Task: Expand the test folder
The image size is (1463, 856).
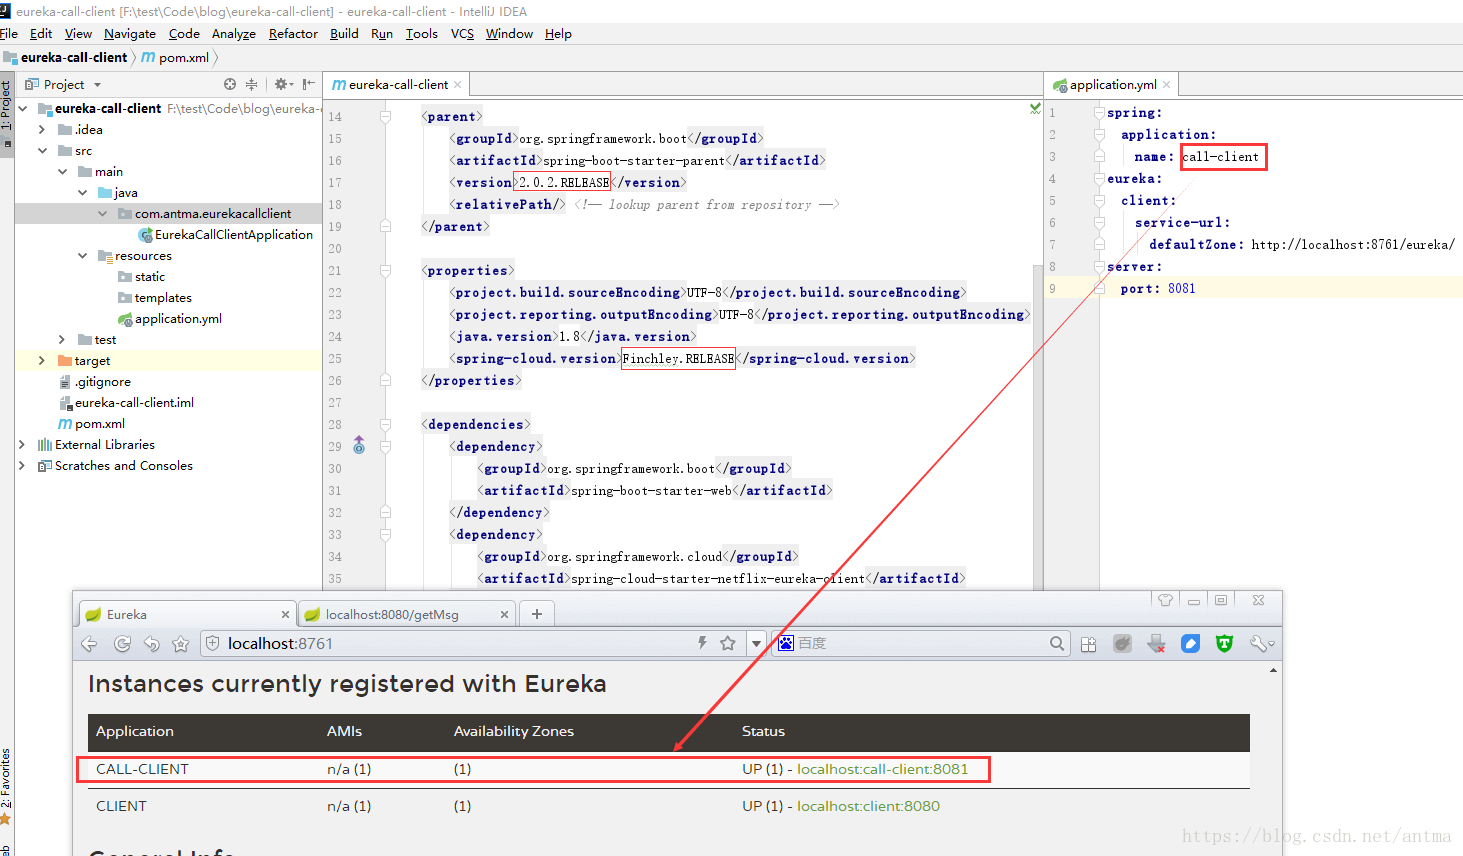Action: click(62, 339)
